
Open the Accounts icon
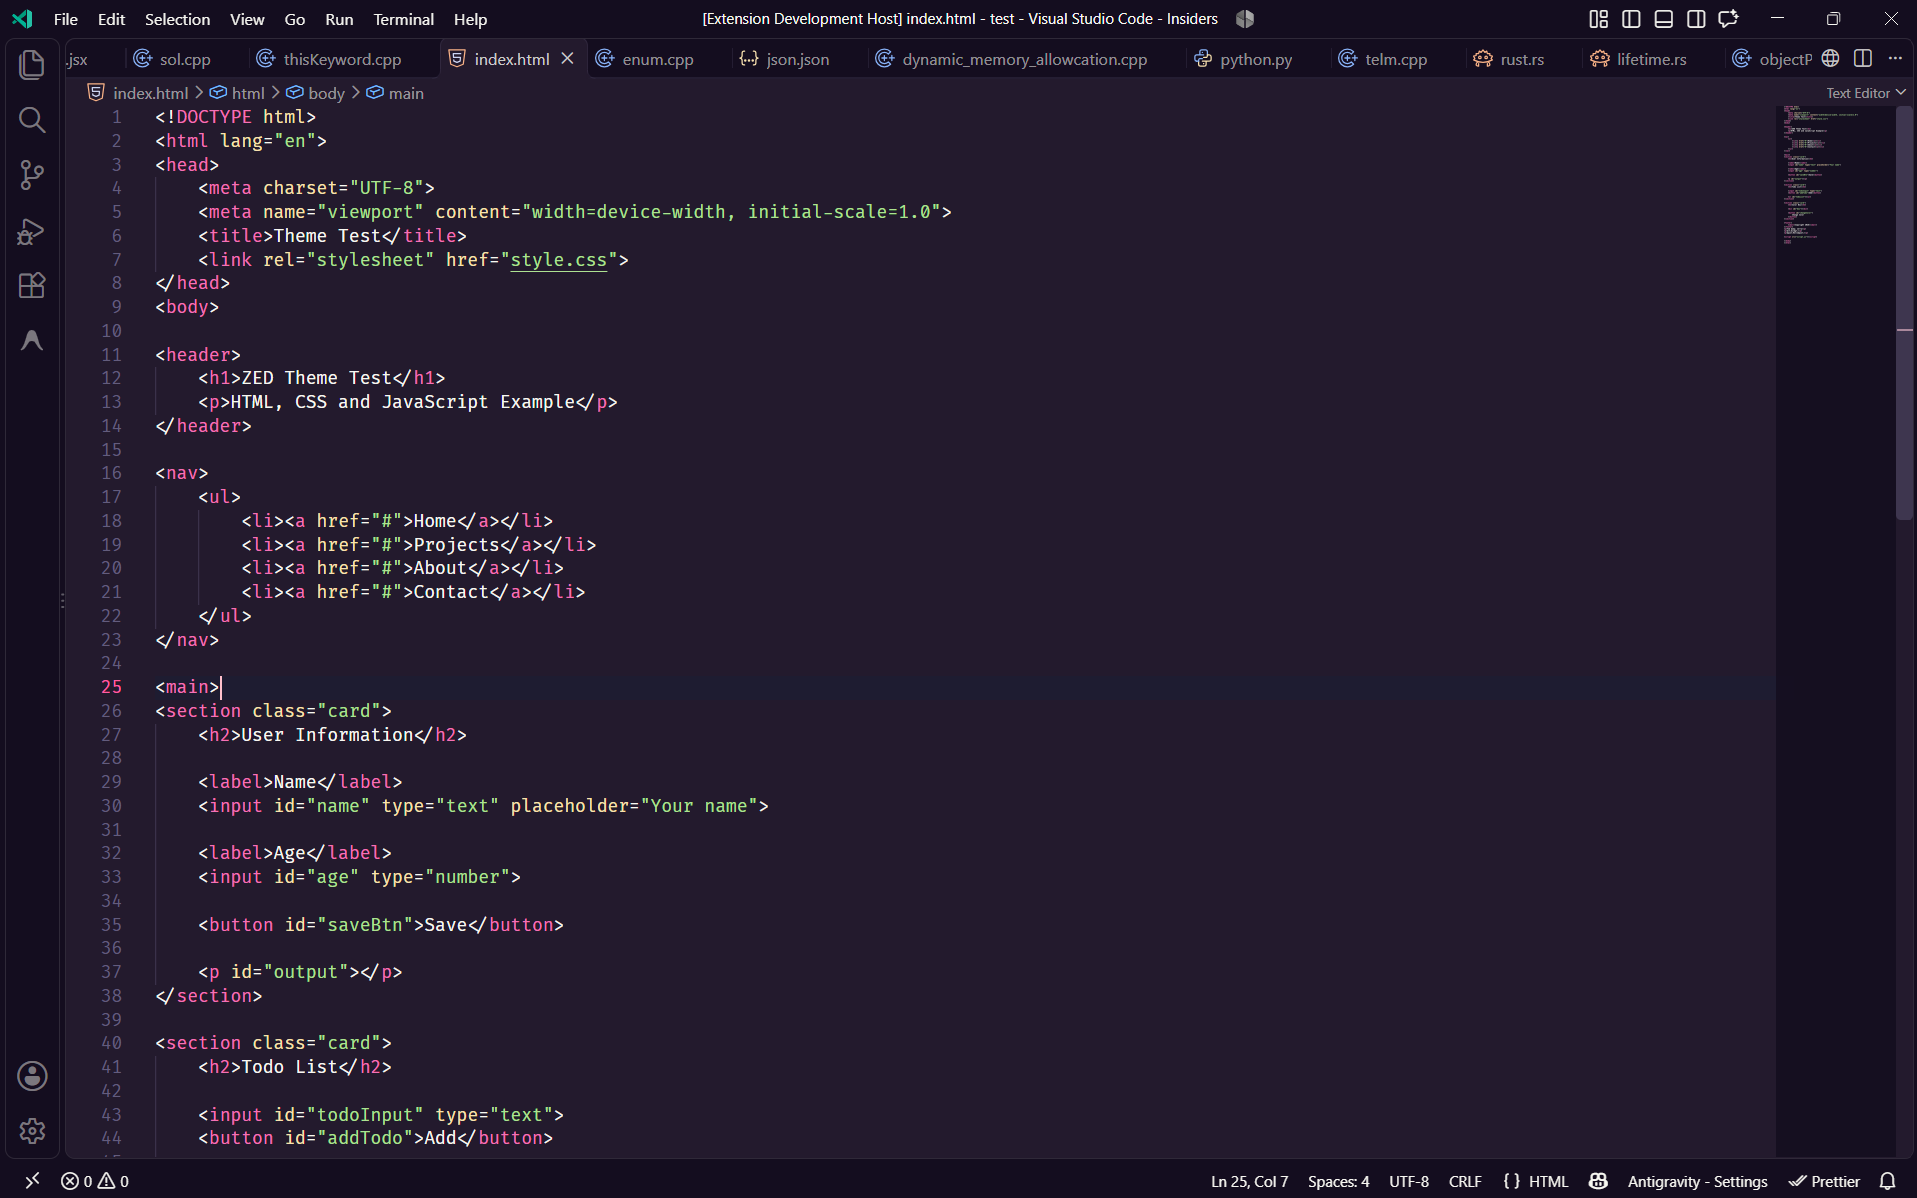click(x=32, y=1076)
